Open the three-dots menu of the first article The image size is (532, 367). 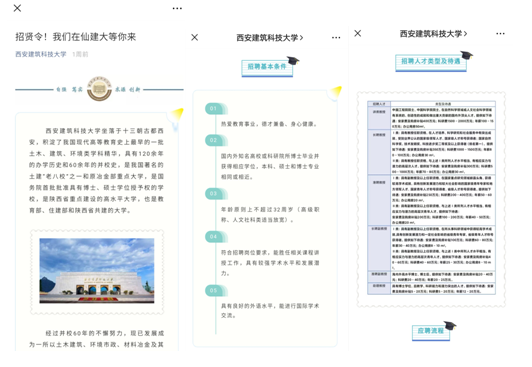[177, 8]
